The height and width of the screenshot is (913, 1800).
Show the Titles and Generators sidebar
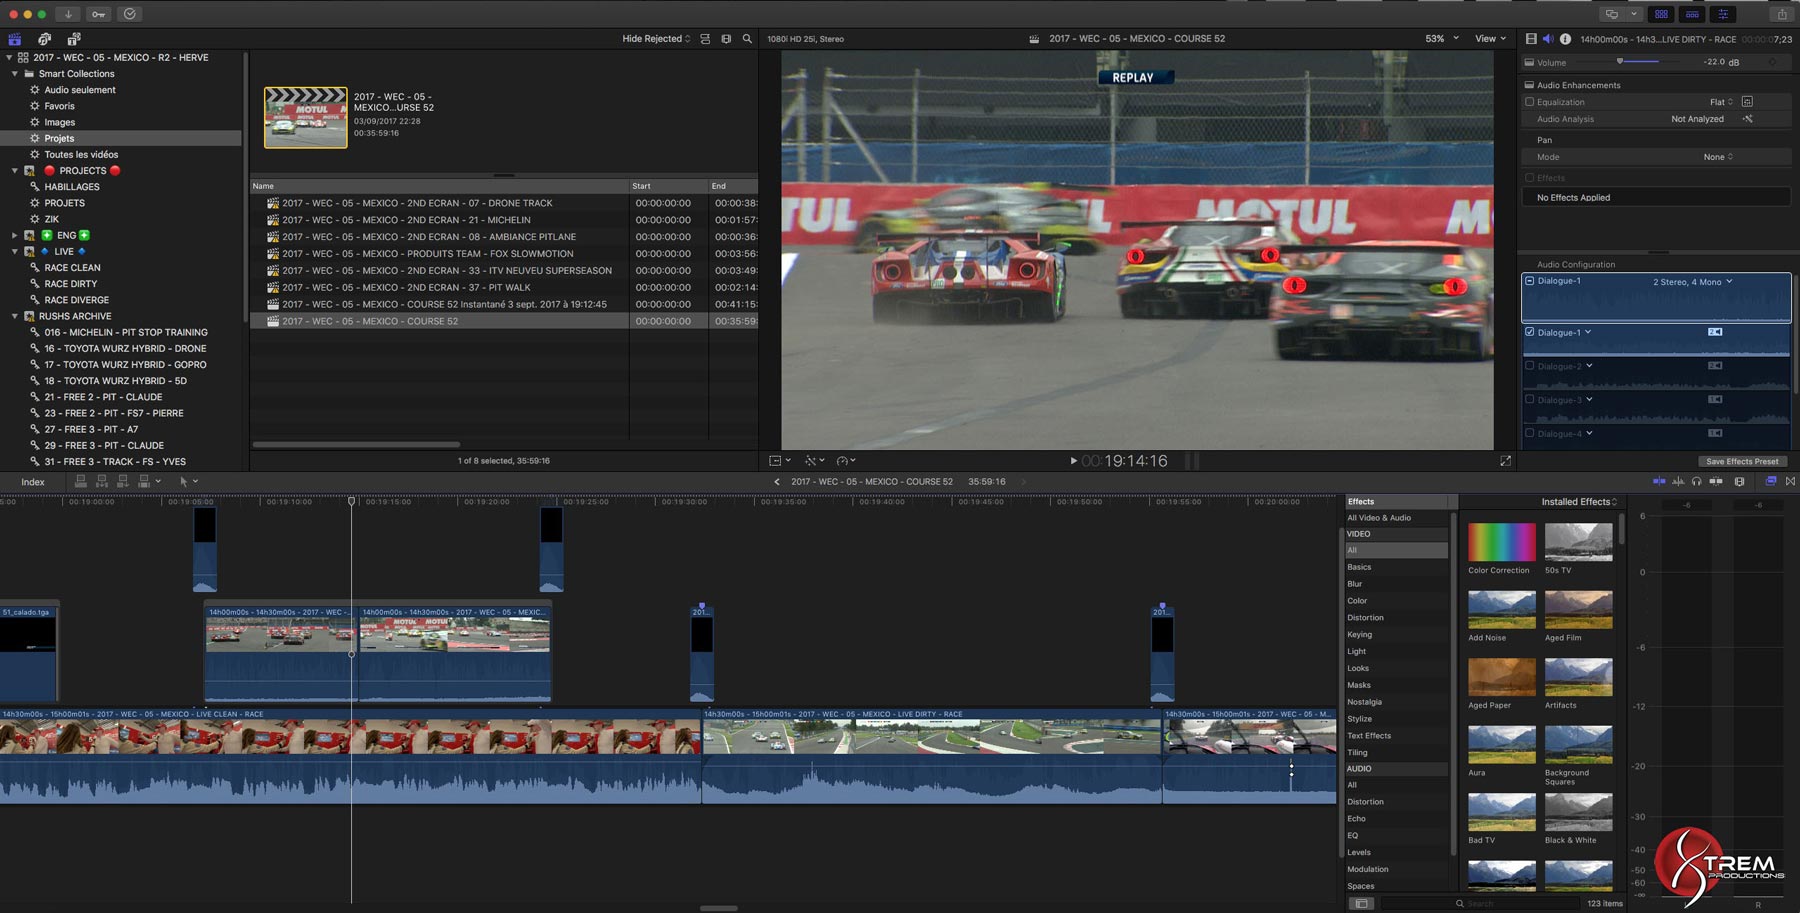74,39
